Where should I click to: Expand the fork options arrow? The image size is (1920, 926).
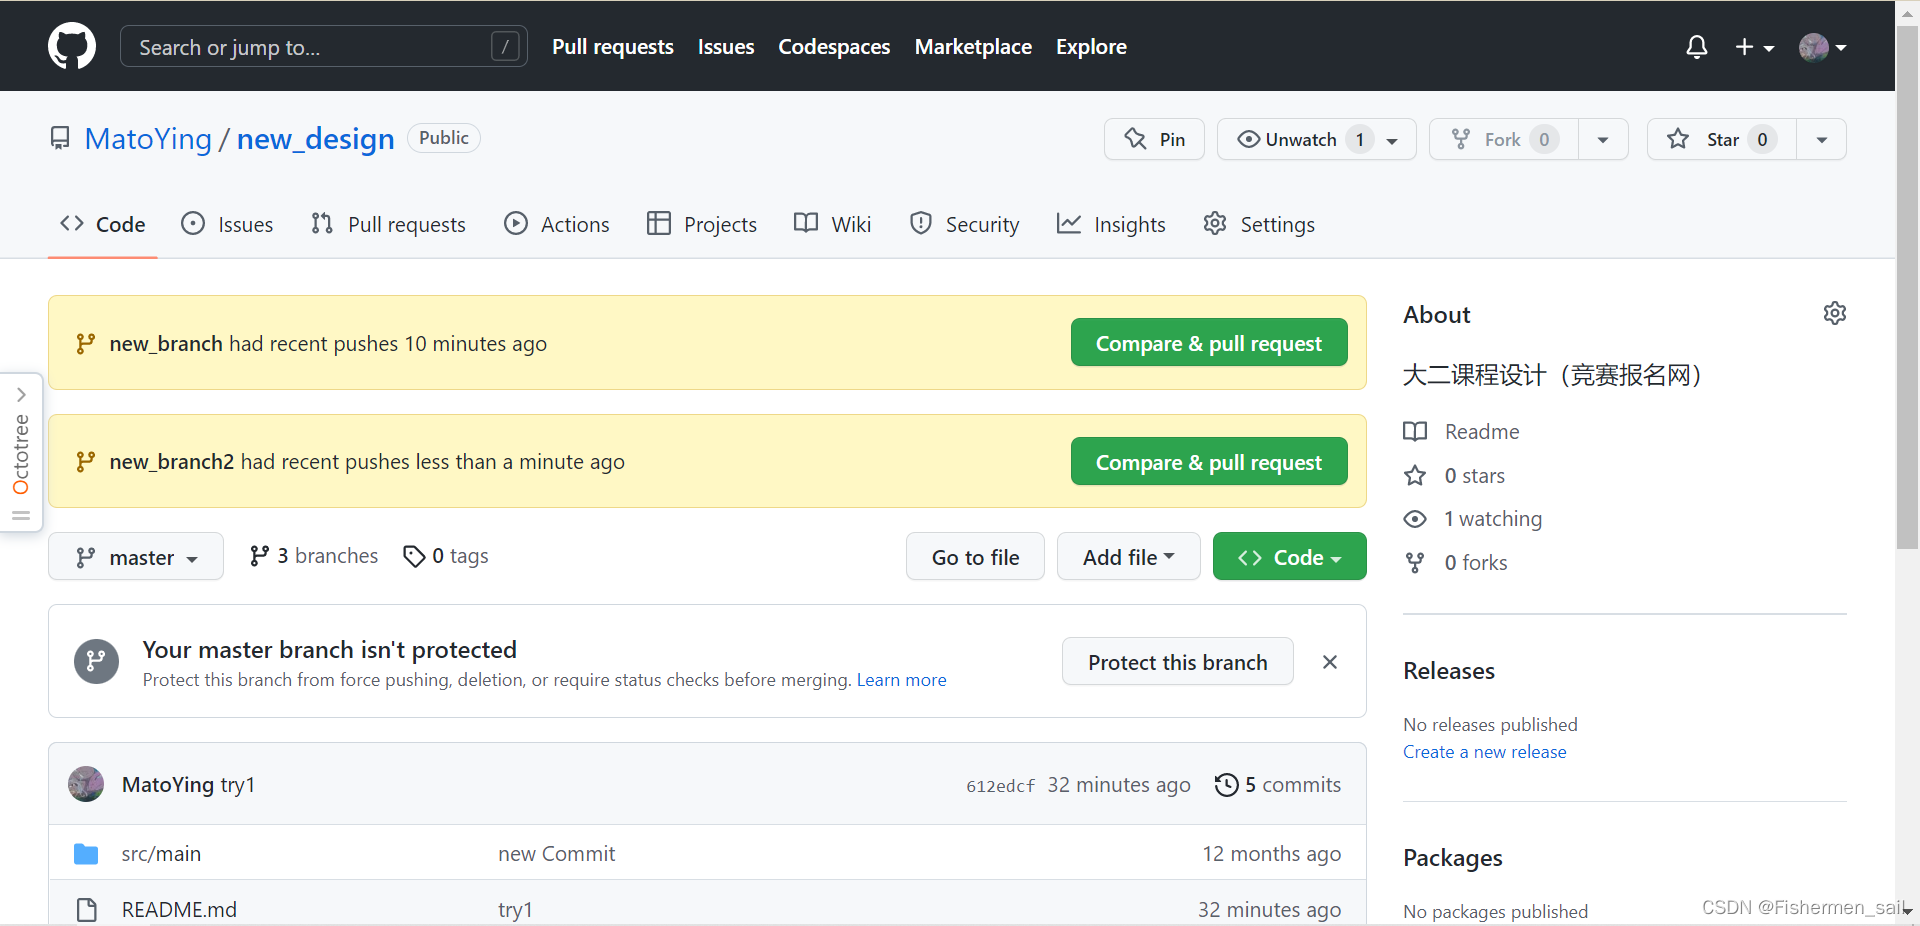[x=1603, y=139]
